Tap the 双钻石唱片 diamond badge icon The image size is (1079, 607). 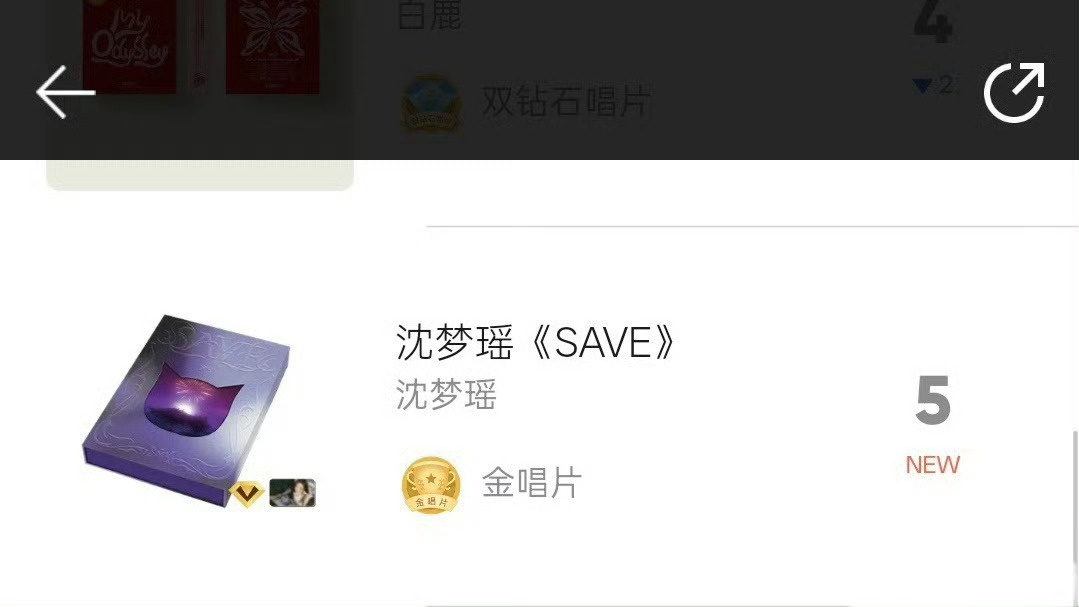coord(431,103)
